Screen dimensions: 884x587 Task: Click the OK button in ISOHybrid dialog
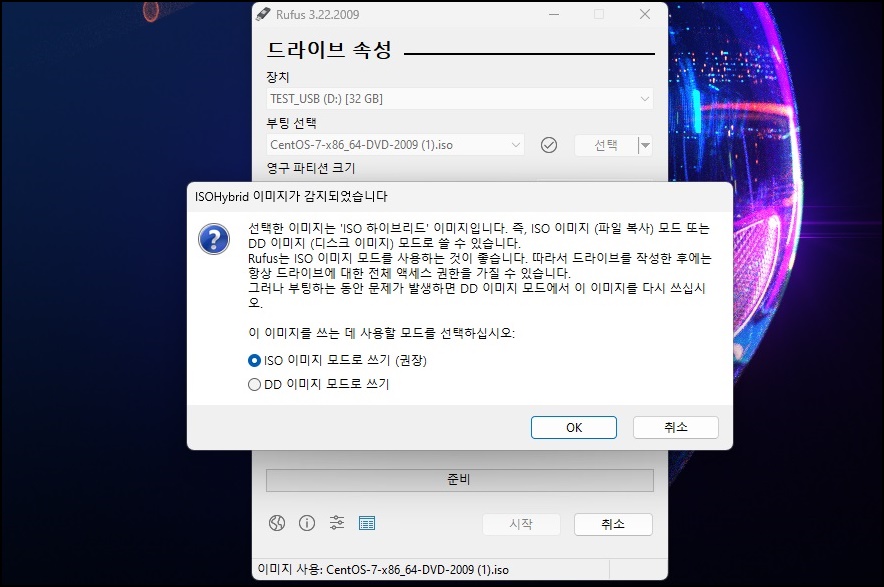pyautogui.click(x=573, y=427)
